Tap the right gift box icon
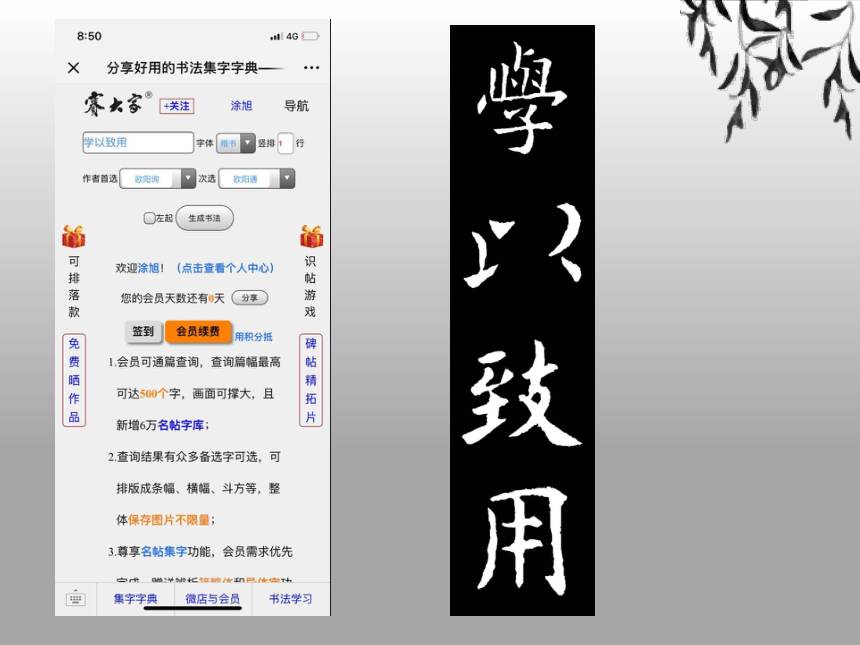Image resolution: width=860 pixels, height=645 pixels. (x=312, y=236)
